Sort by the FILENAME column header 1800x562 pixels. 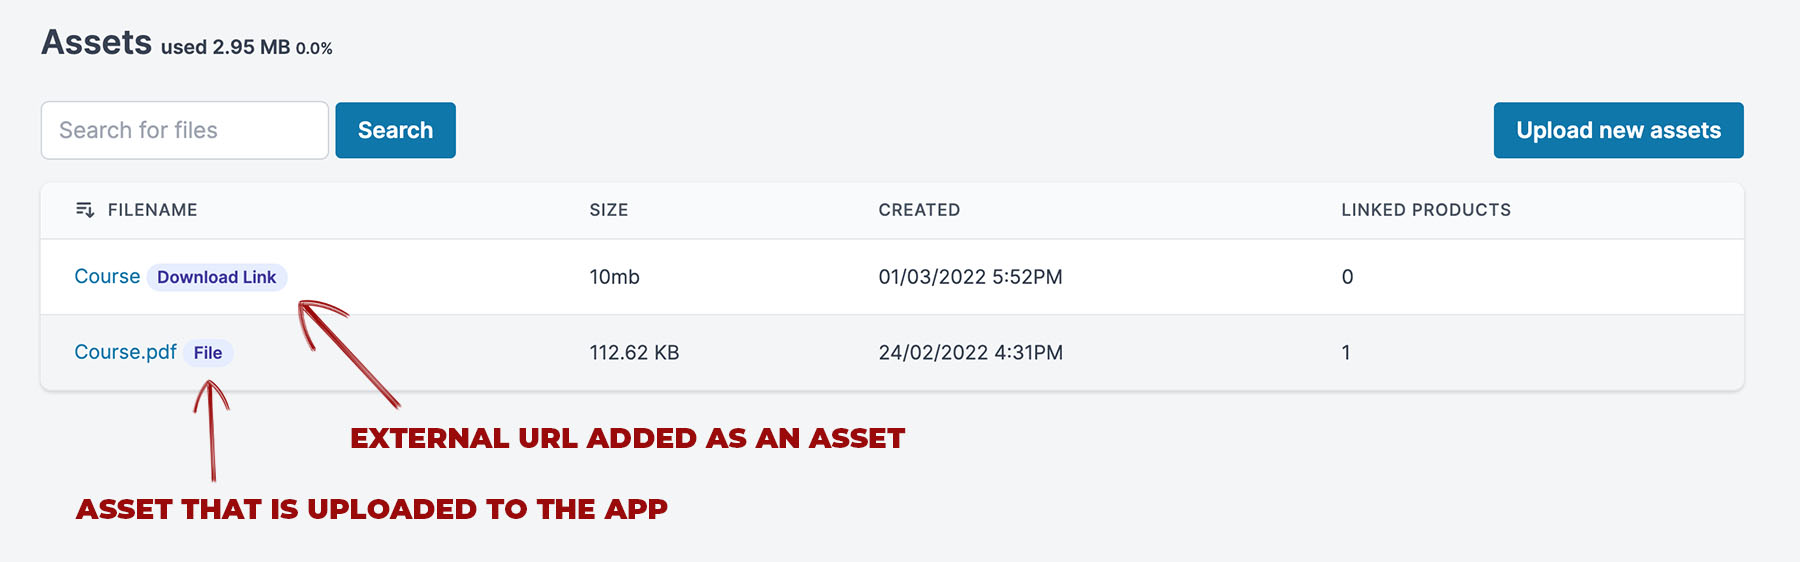coord(152,210)
